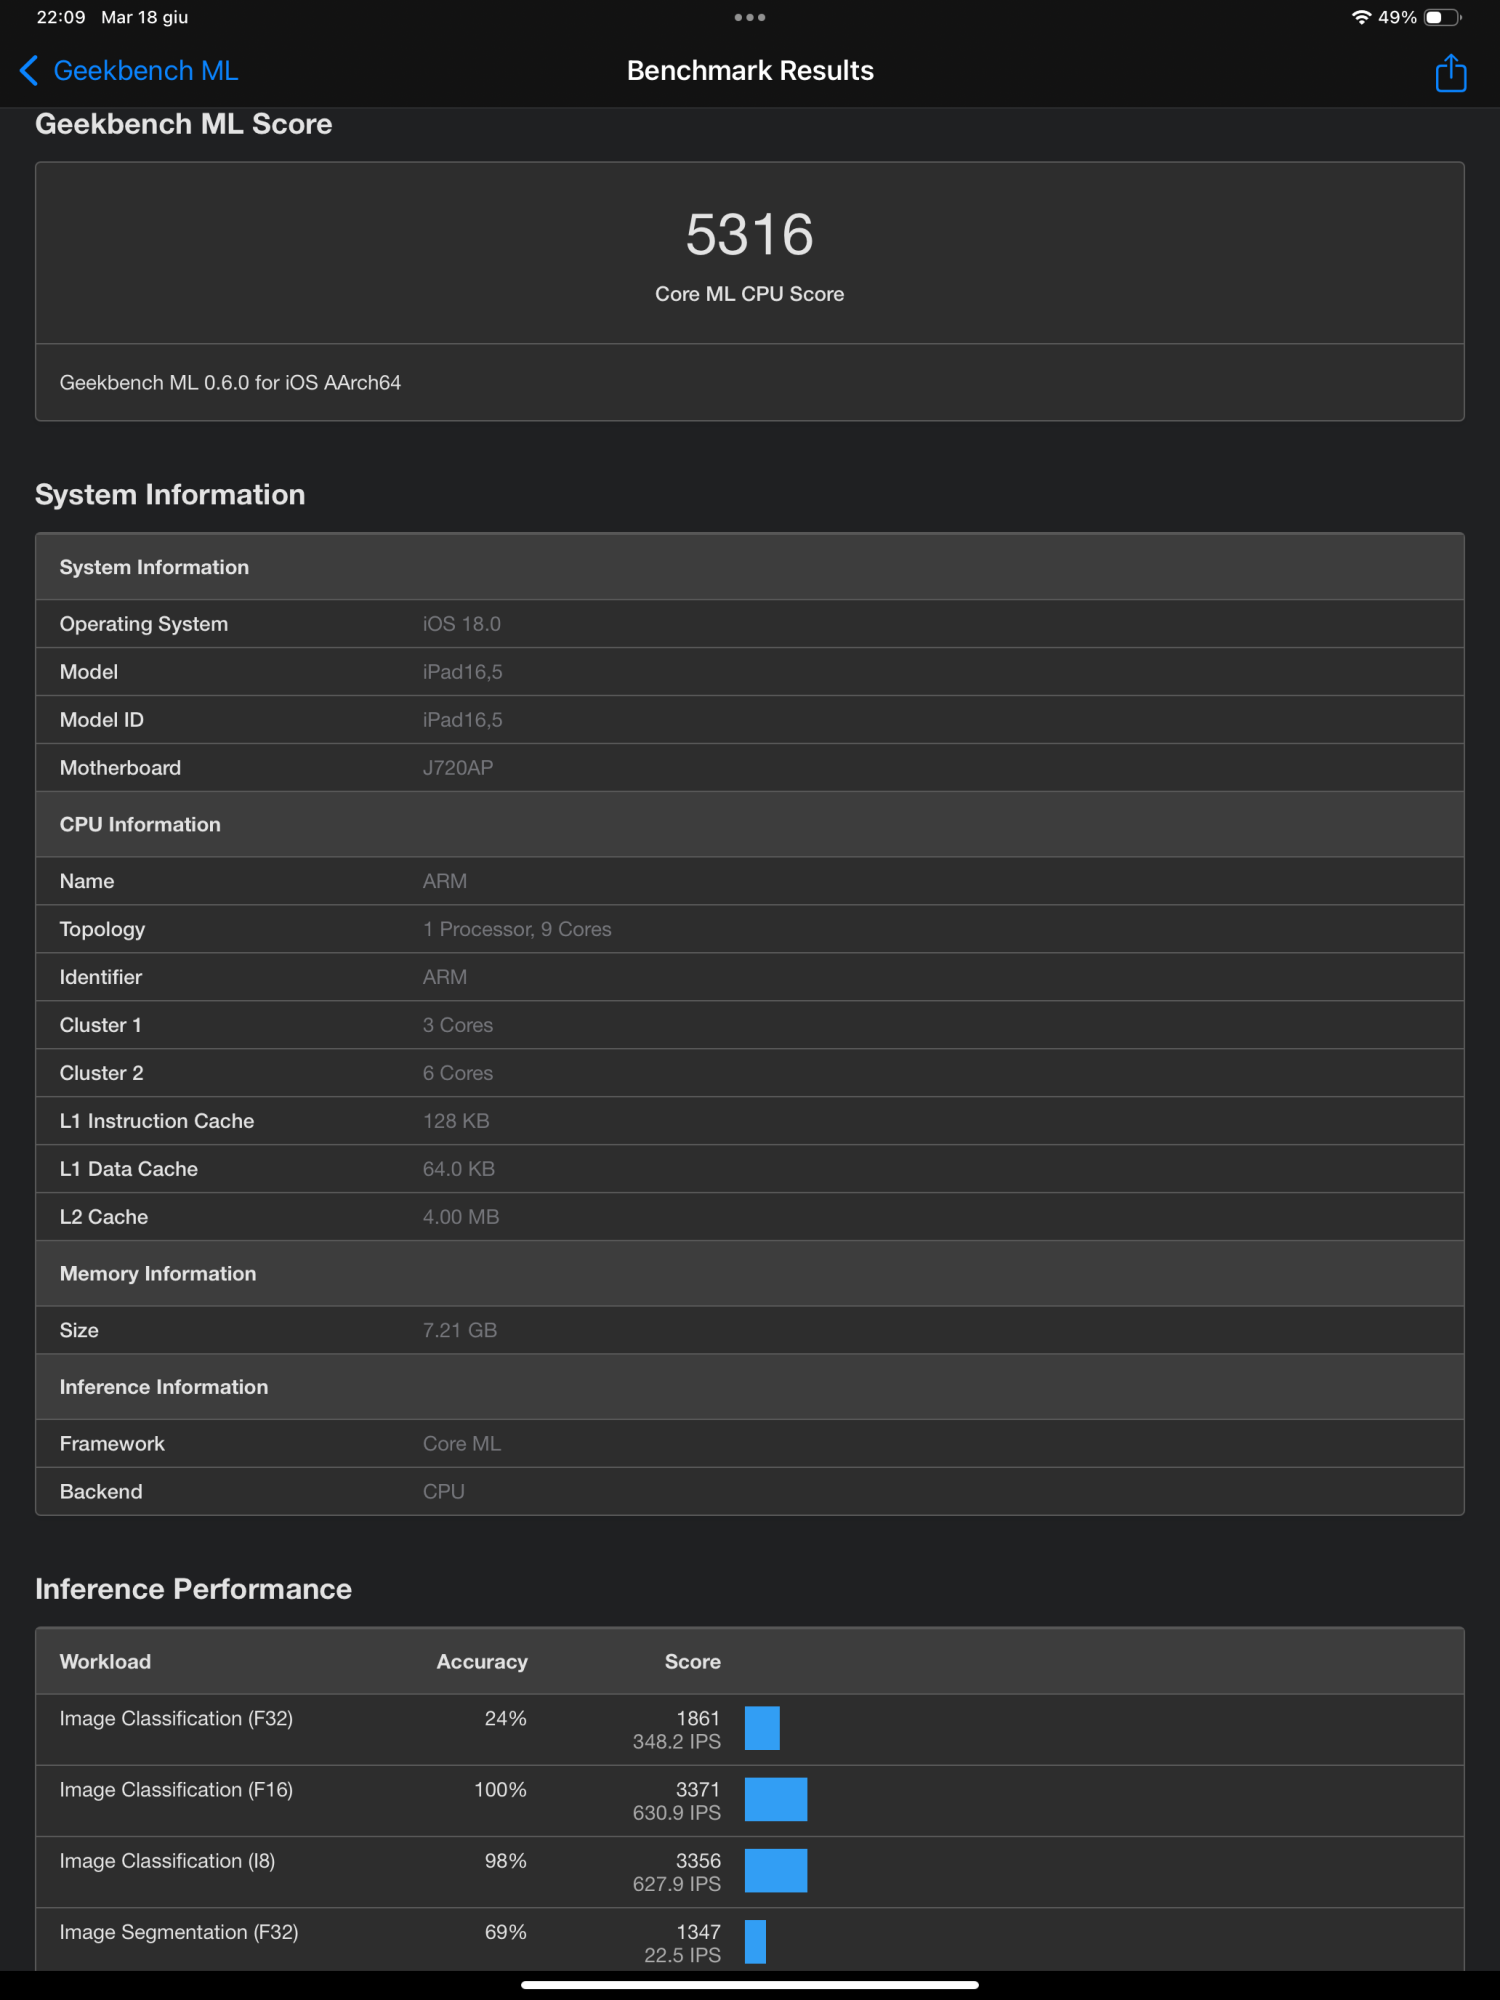Image resolution: width=1500 pixels, height=2000 pixels.
Task: Tap the battery indicator icon
Action: click(x=1443, y=17)
